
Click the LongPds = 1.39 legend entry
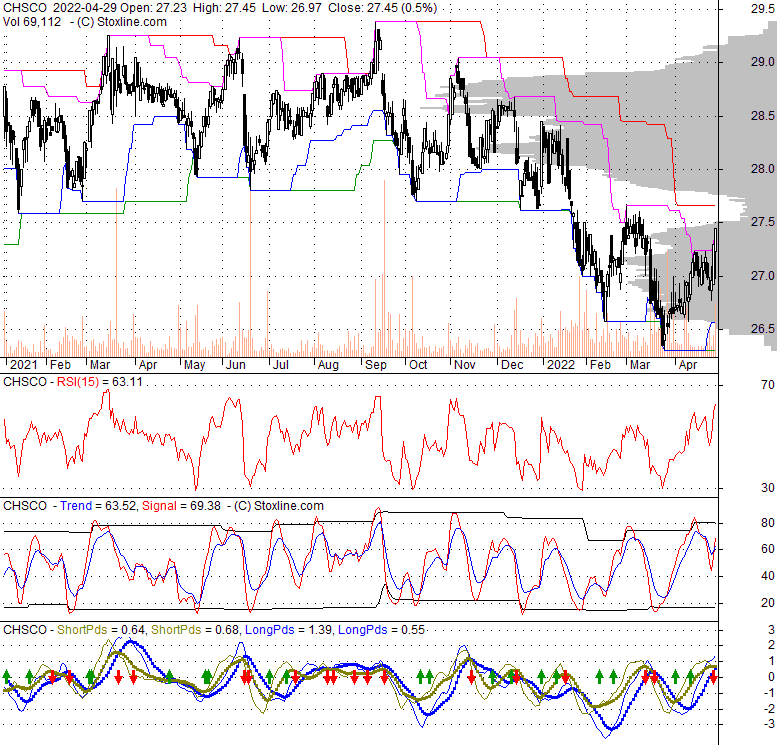pyautogui.click(x=288, y=630)
